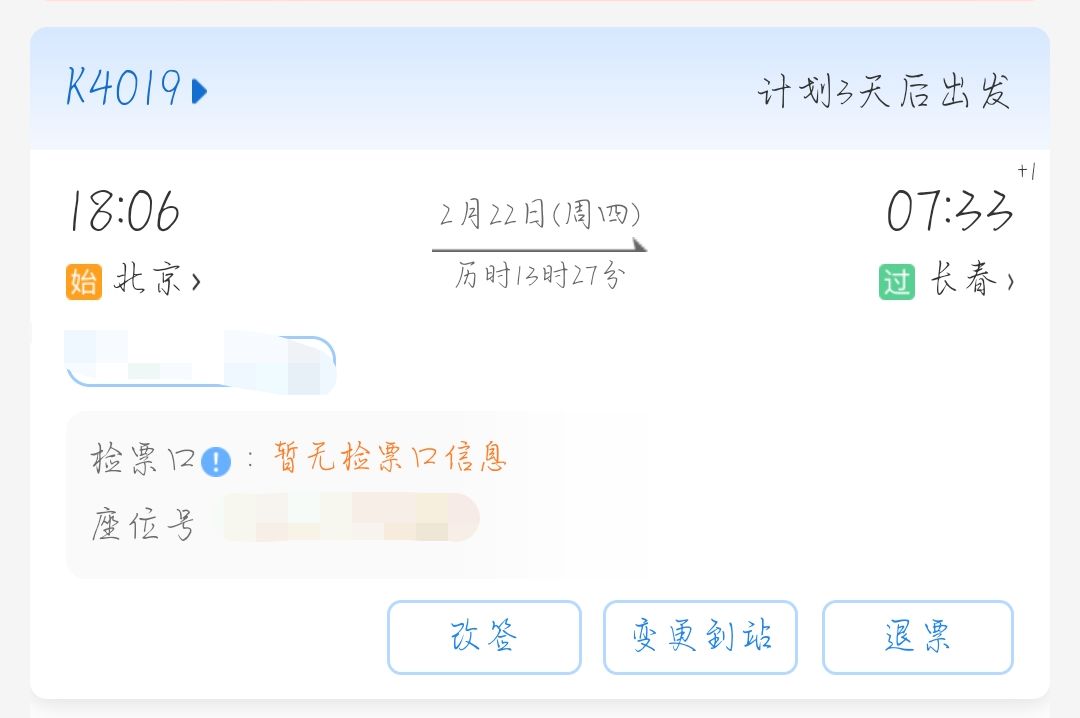
Task: Open 长春 station details chevron
Action: coord(1010,280)
